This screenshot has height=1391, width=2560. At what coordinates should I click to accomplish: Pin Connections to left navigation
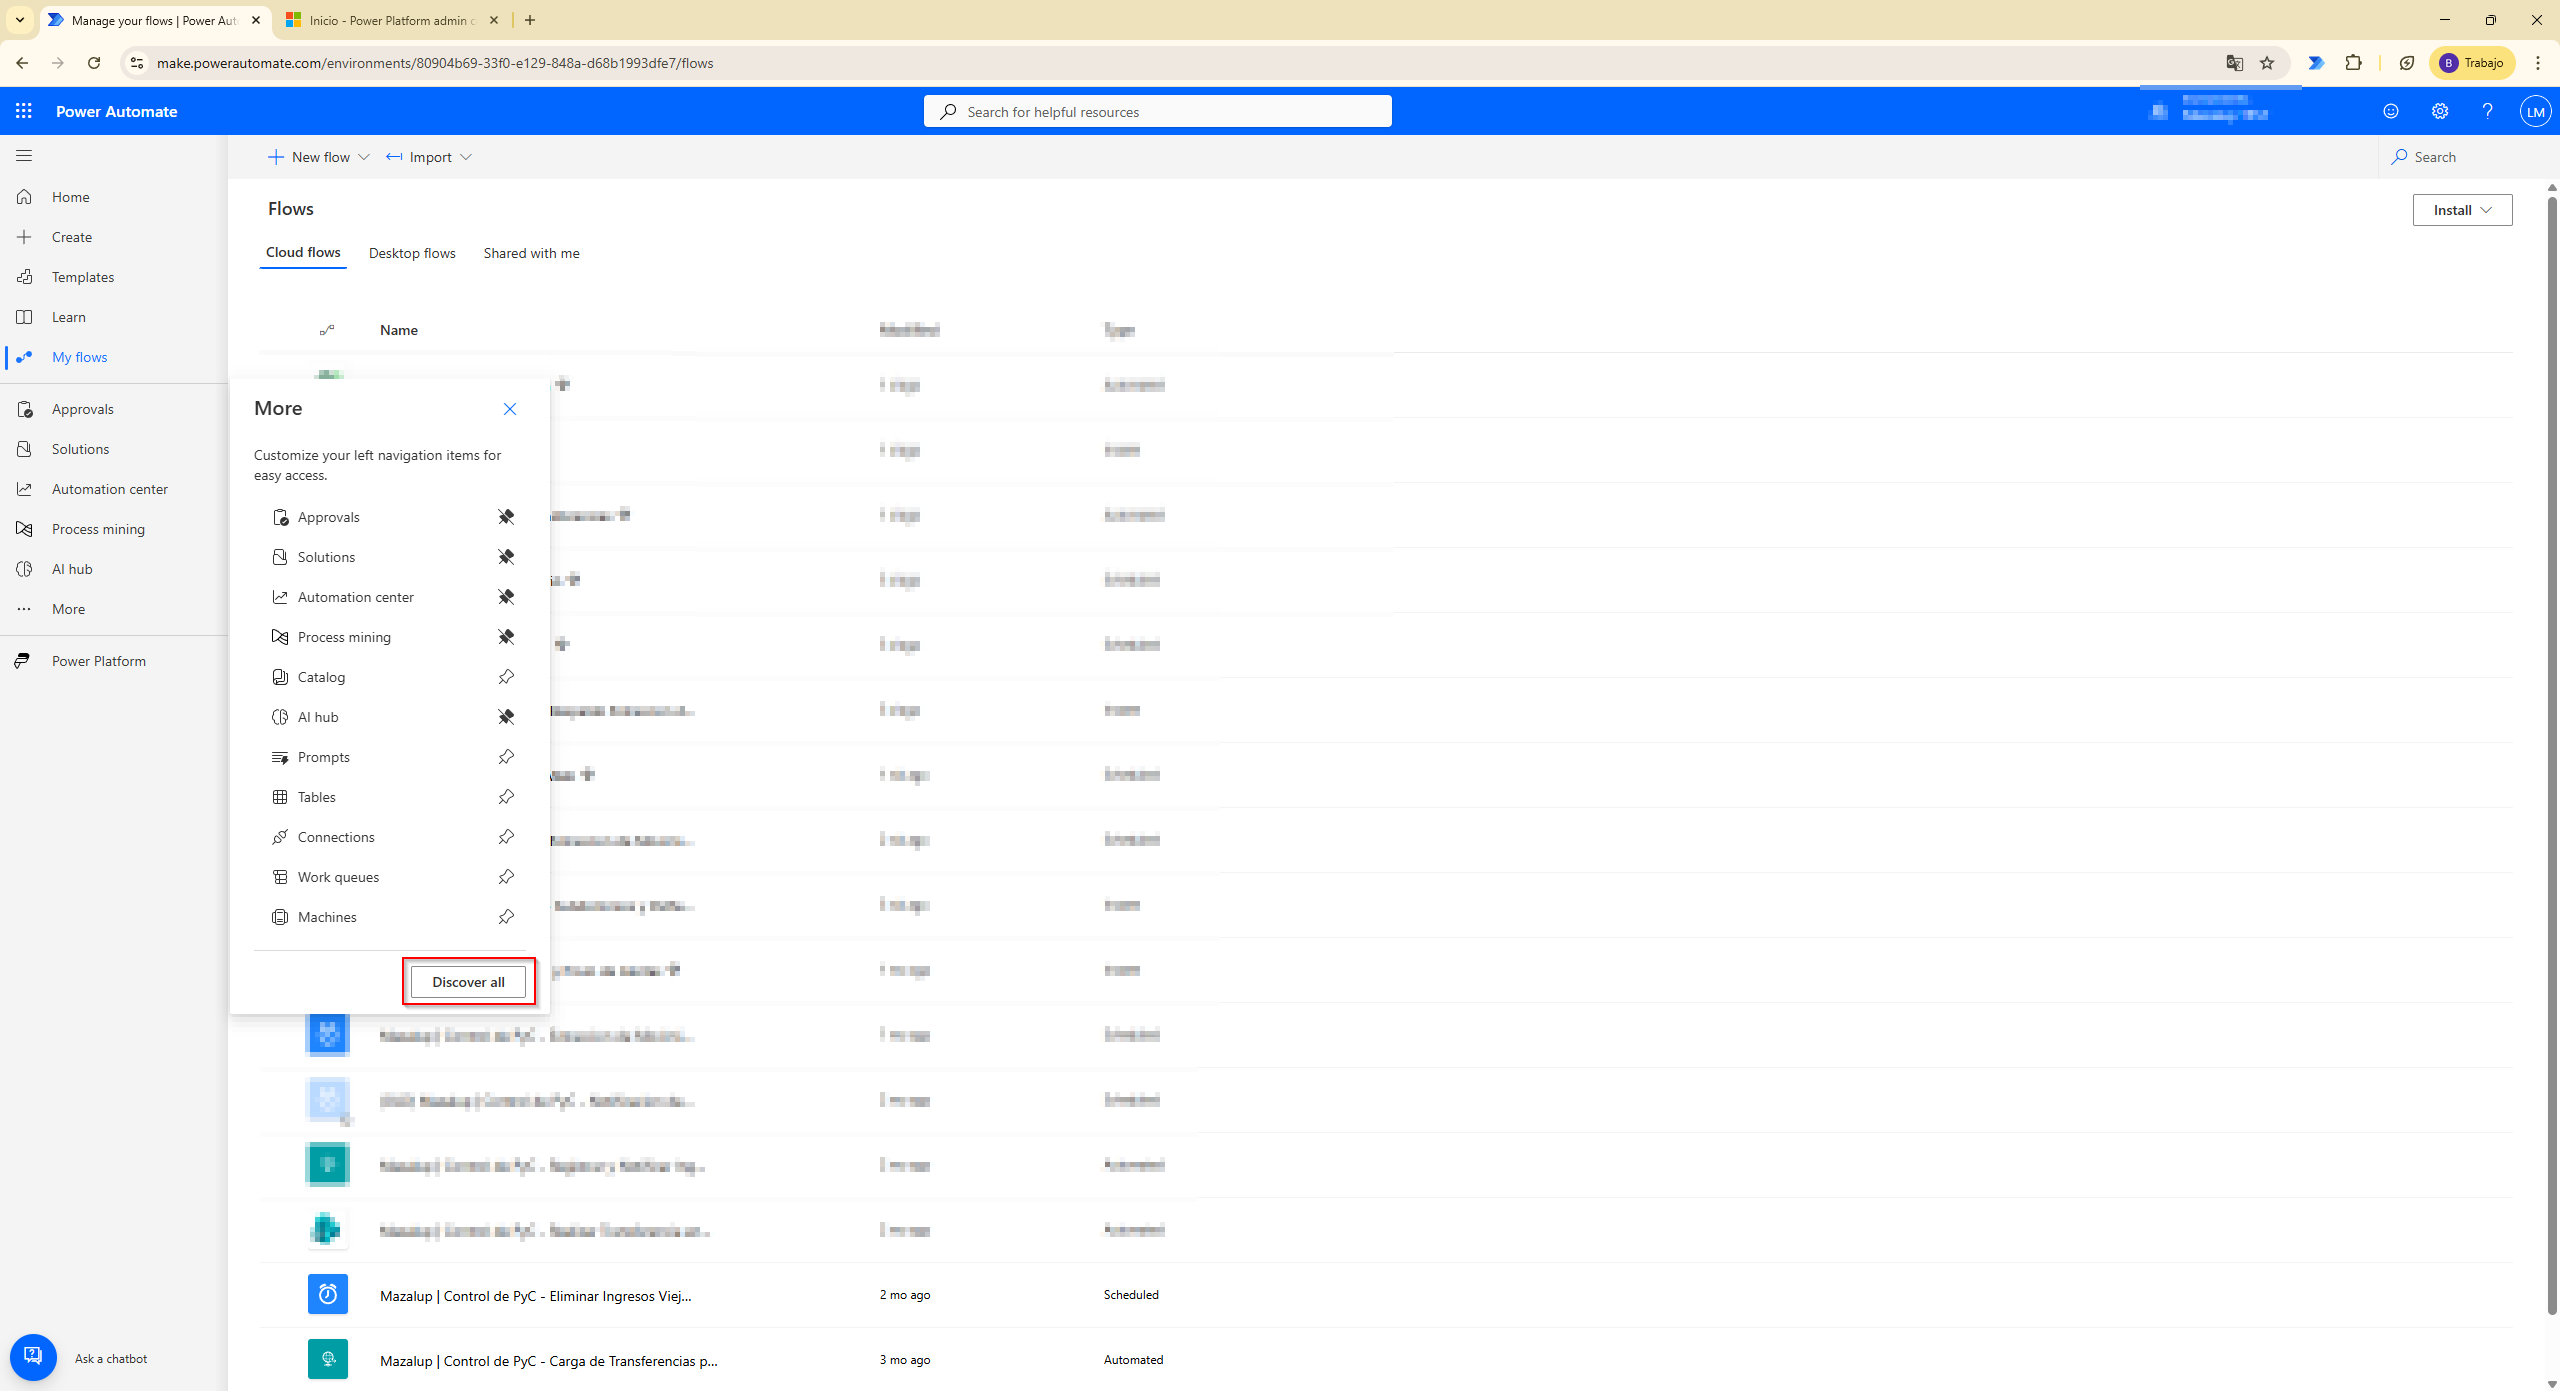506,837
